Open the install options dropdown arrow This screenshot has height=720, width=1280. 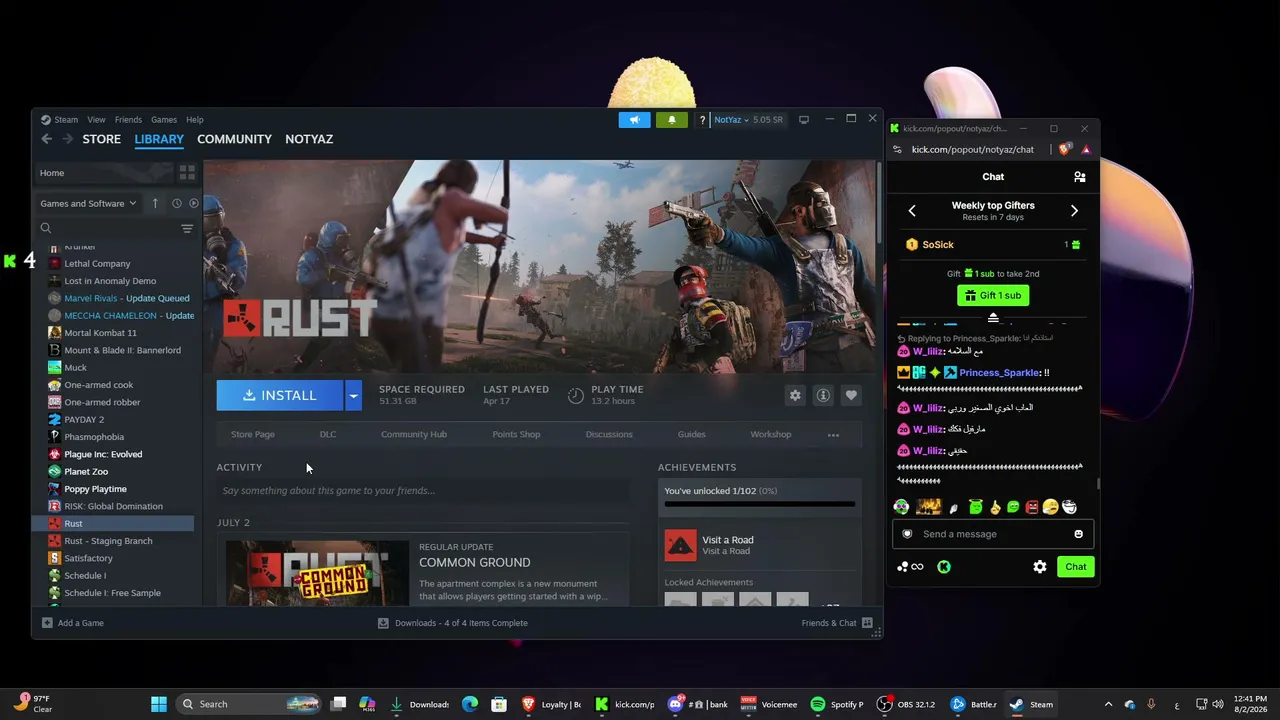point(353,395)
